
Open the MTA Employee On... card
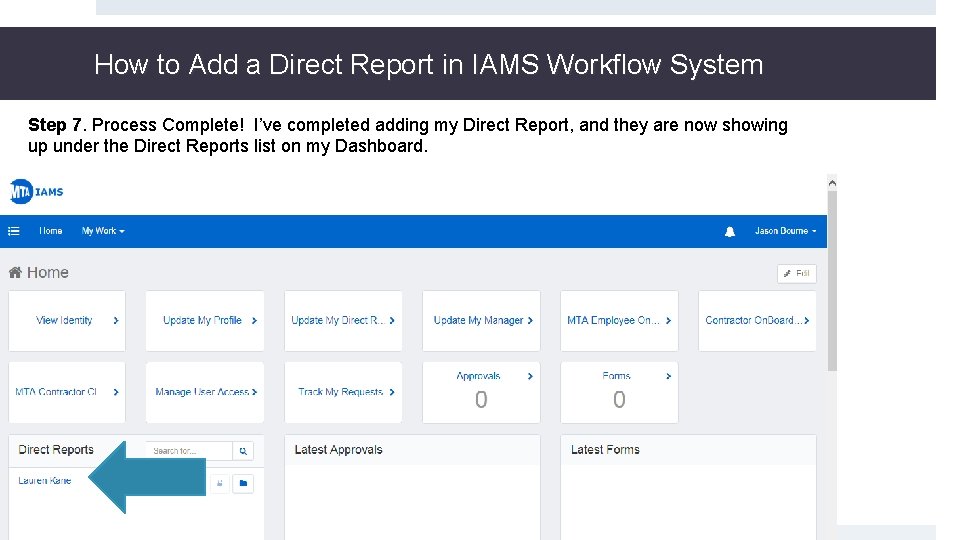pyautogui.click(x=620, y=321)
